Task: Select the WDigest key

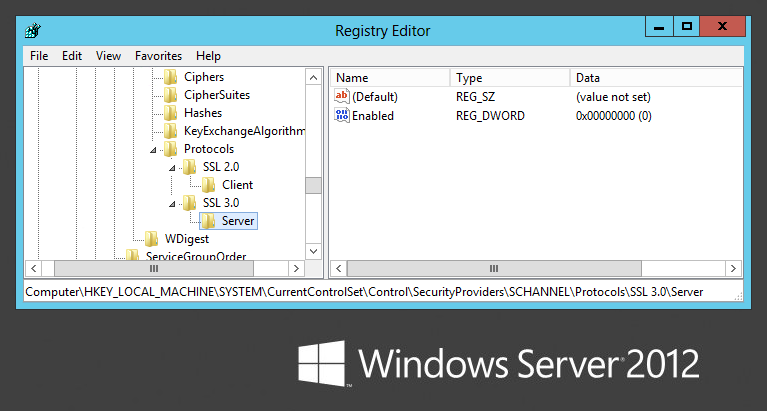Action: 187,239
